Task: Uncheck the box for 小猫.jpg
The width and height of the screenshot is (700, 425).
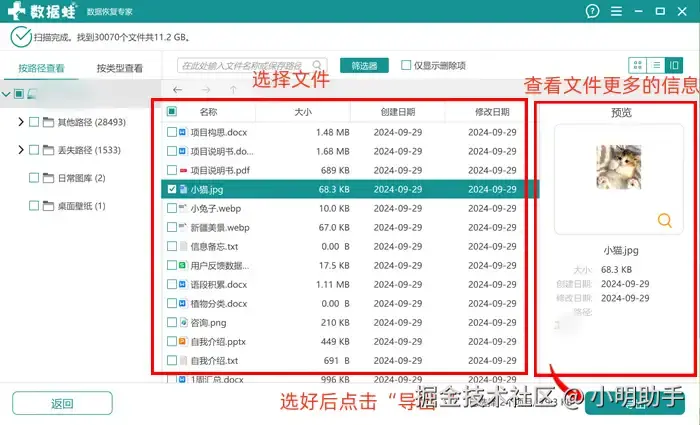Action: click(172, 189)
